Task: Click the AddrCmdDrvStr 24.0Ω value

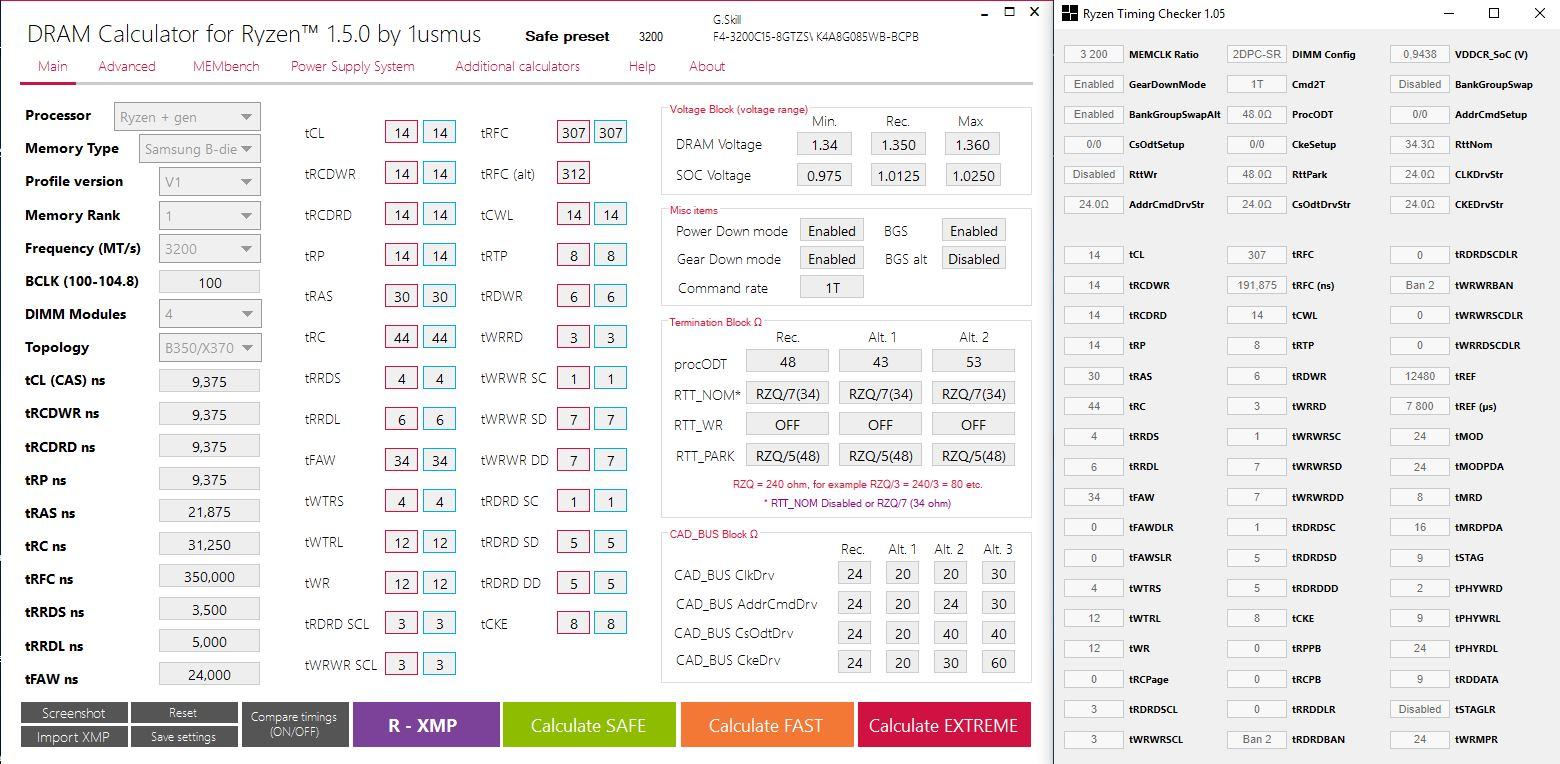Action: click(1094, 204)
